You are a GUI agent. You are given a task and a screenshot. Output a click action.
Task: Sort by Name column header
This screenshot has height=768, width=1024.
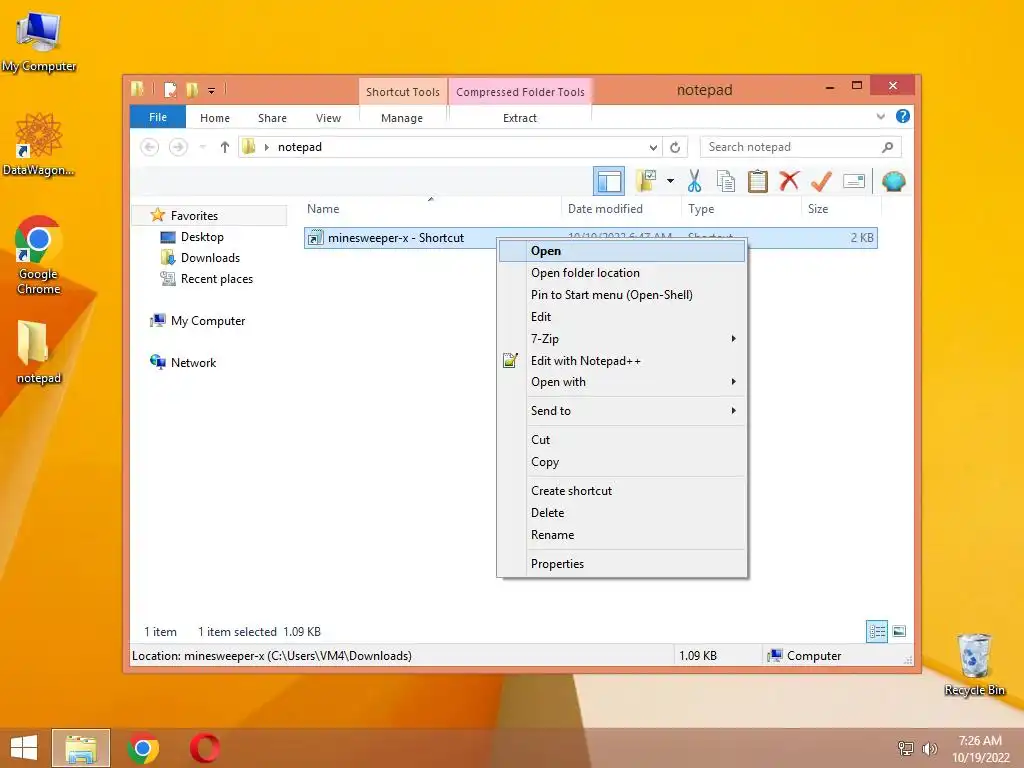431,209
